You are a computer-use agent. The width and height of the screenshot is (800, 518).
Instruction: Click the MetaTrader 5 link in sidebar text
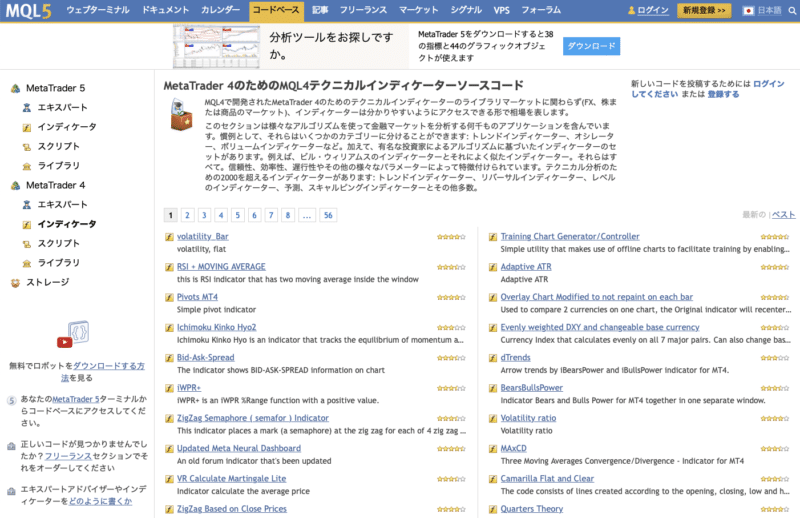pos(76,399)
